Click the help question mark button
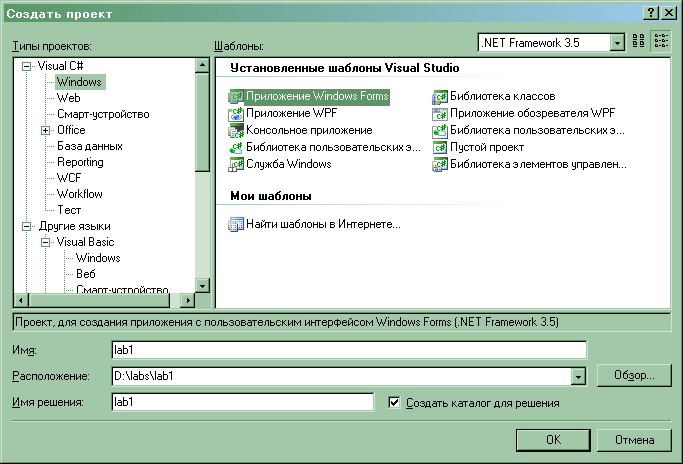The image size is (683, 464). coord(650,13)
